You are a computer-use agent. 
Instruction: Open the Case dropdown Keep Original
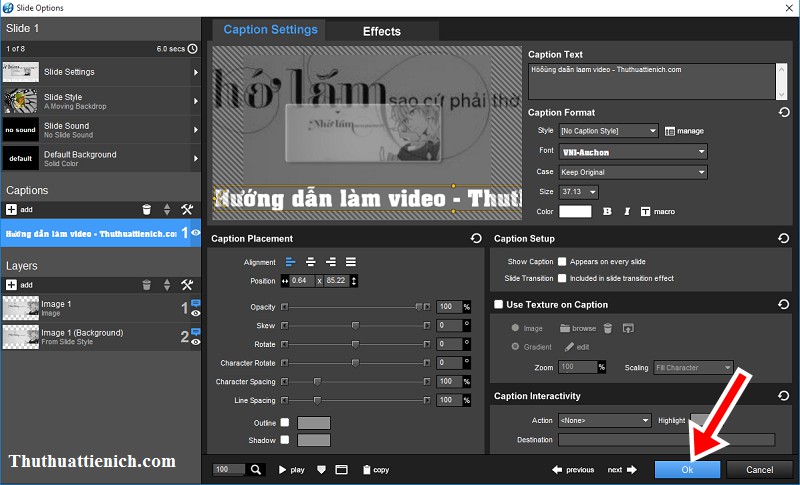click(632, 172)
